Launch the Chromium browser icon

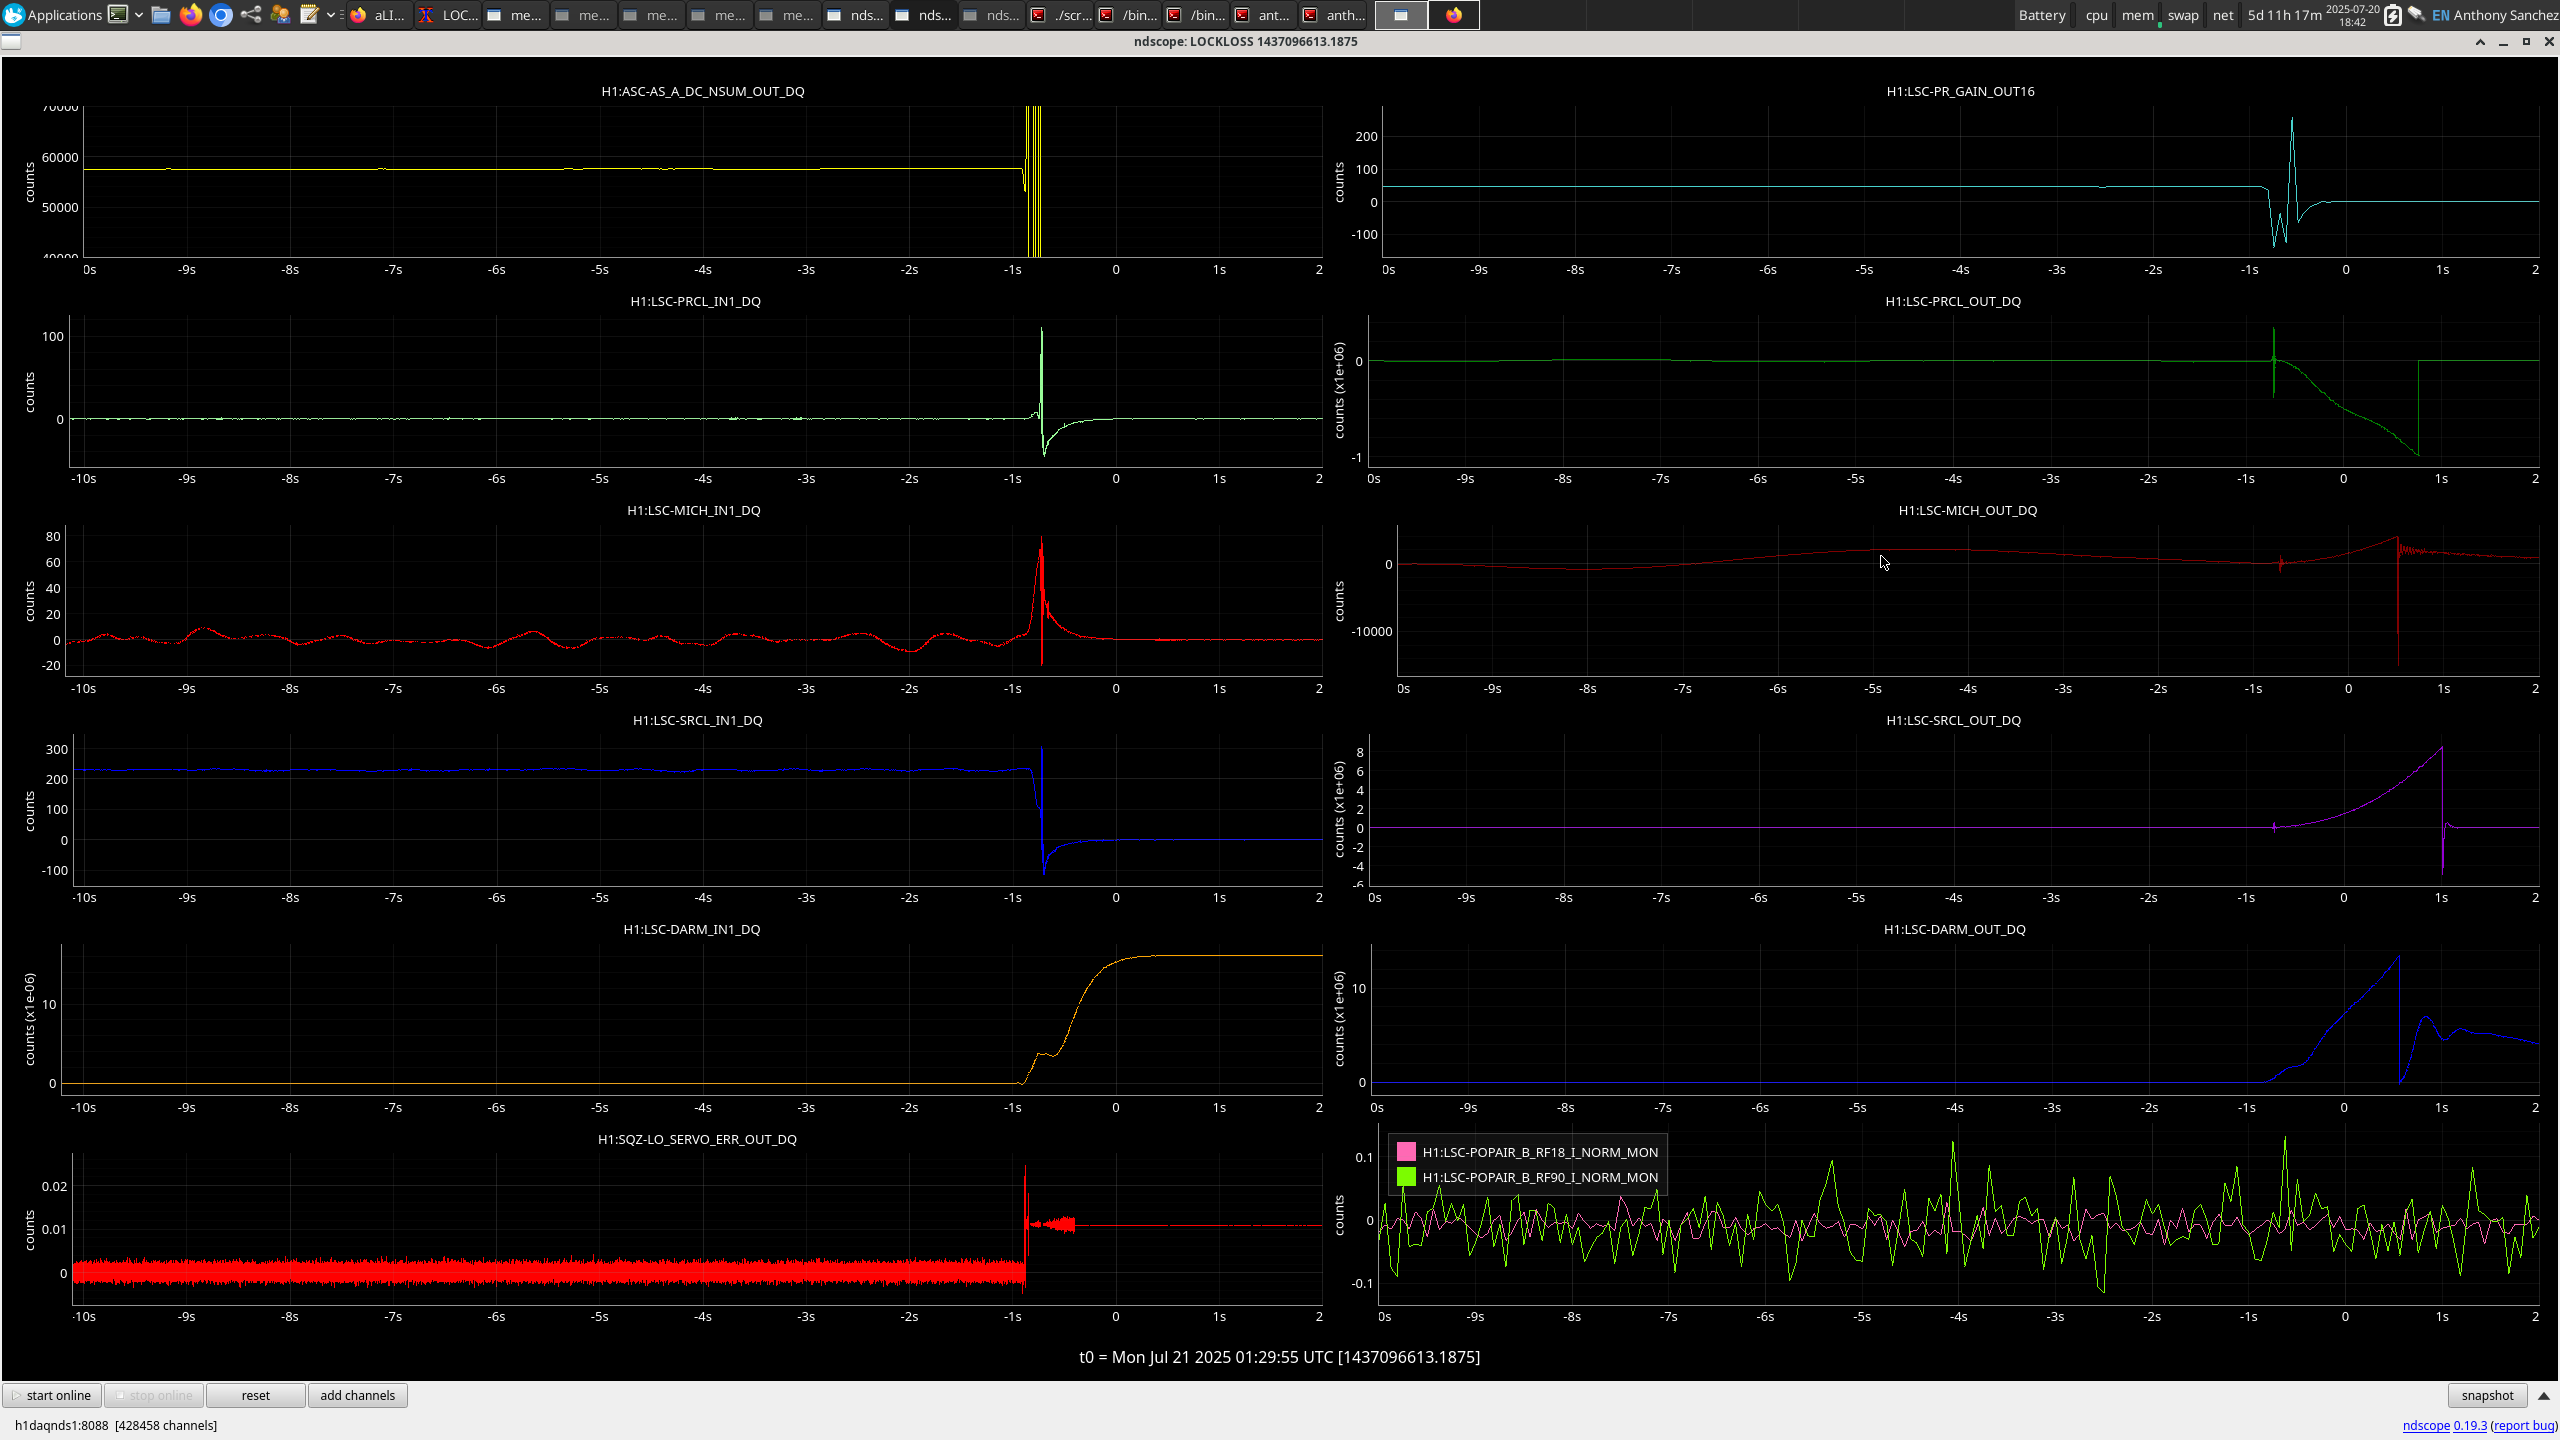tap(221, 15)
